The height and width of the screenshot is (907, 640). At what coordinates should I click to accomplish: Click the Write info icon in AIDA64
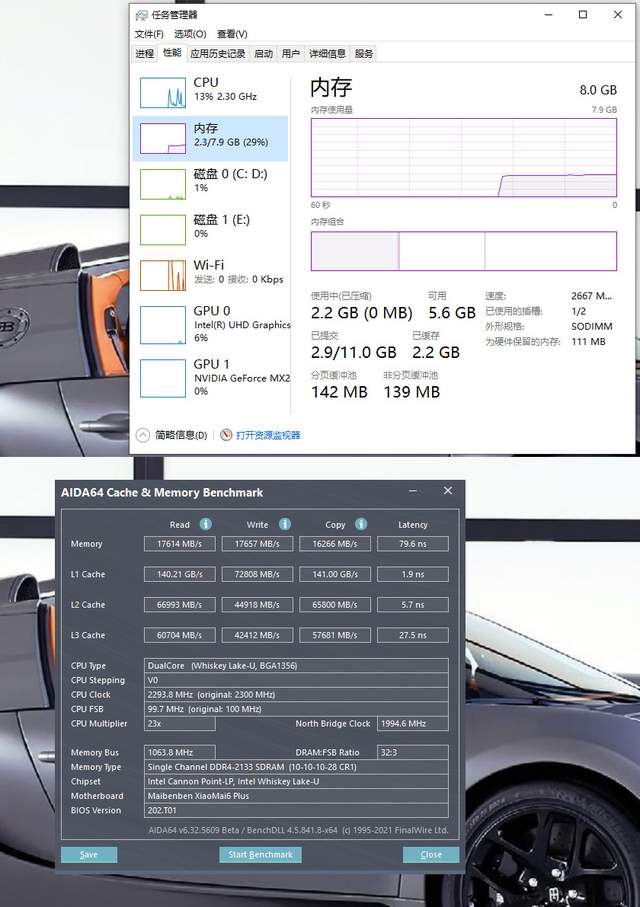285,524
